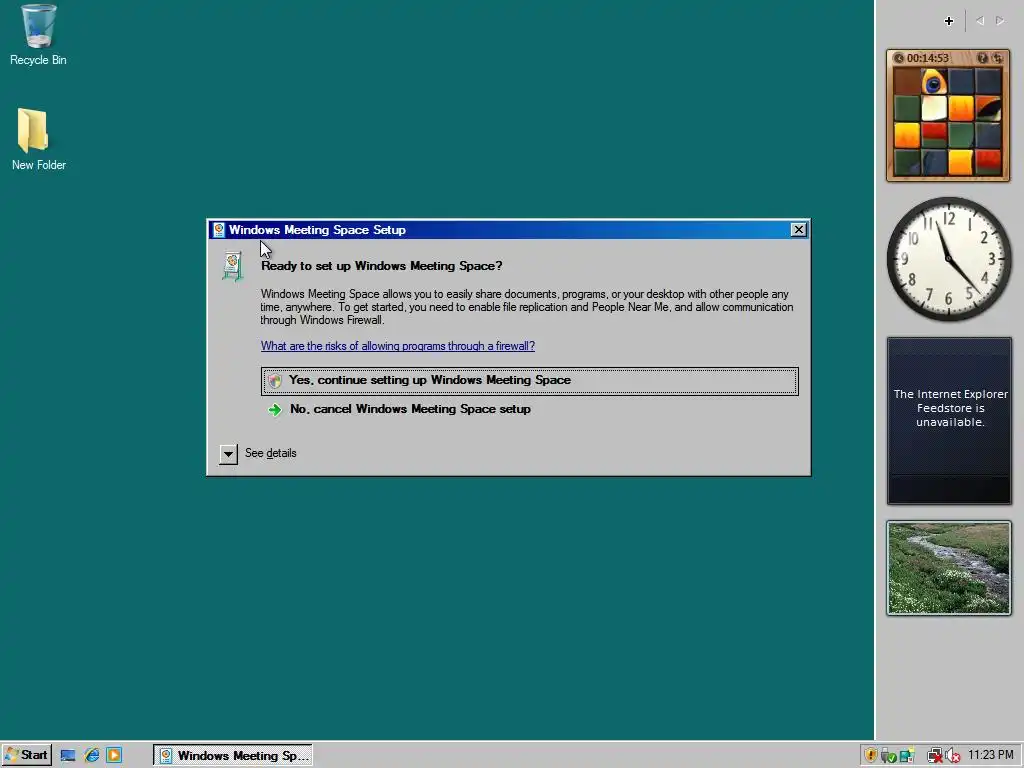Shuffle the picture puzzle tiles
The height and width of the screenshot is (768, 1024).
point(997,58)
